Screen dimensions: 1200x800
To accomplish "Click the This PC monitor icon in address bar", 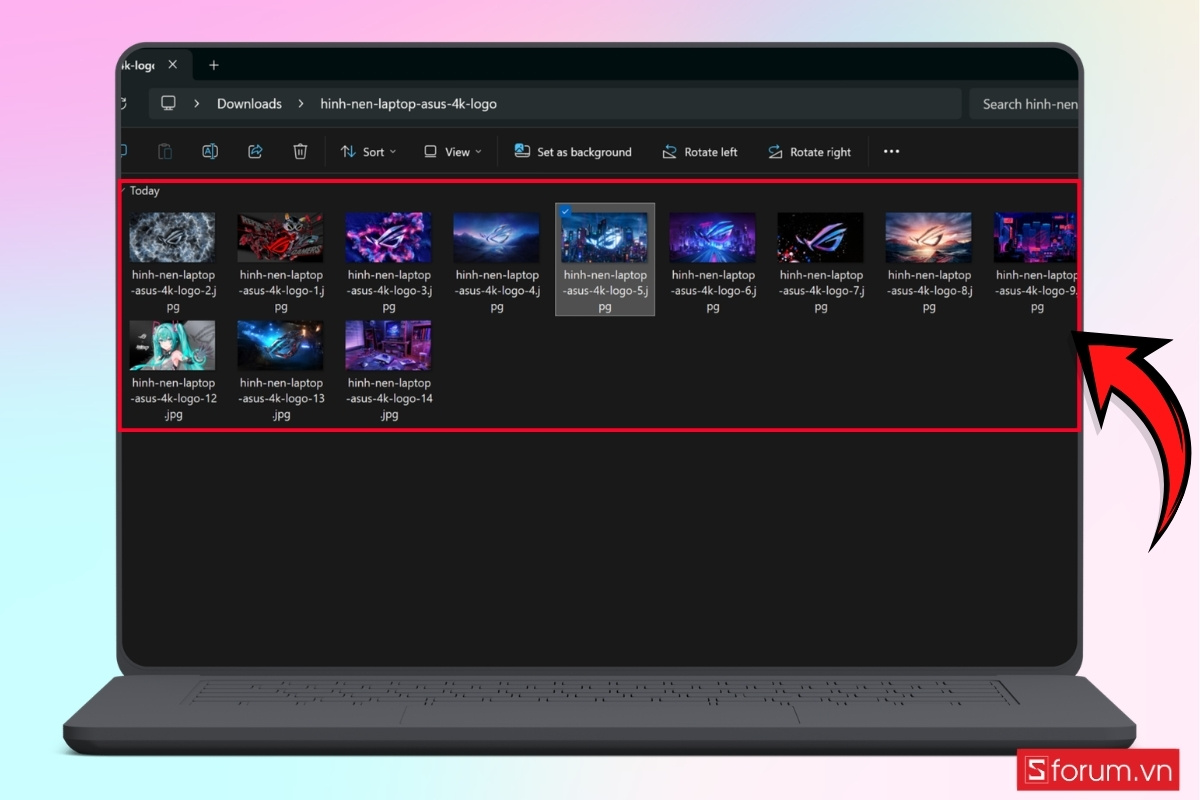I will (x=168, y=103).
